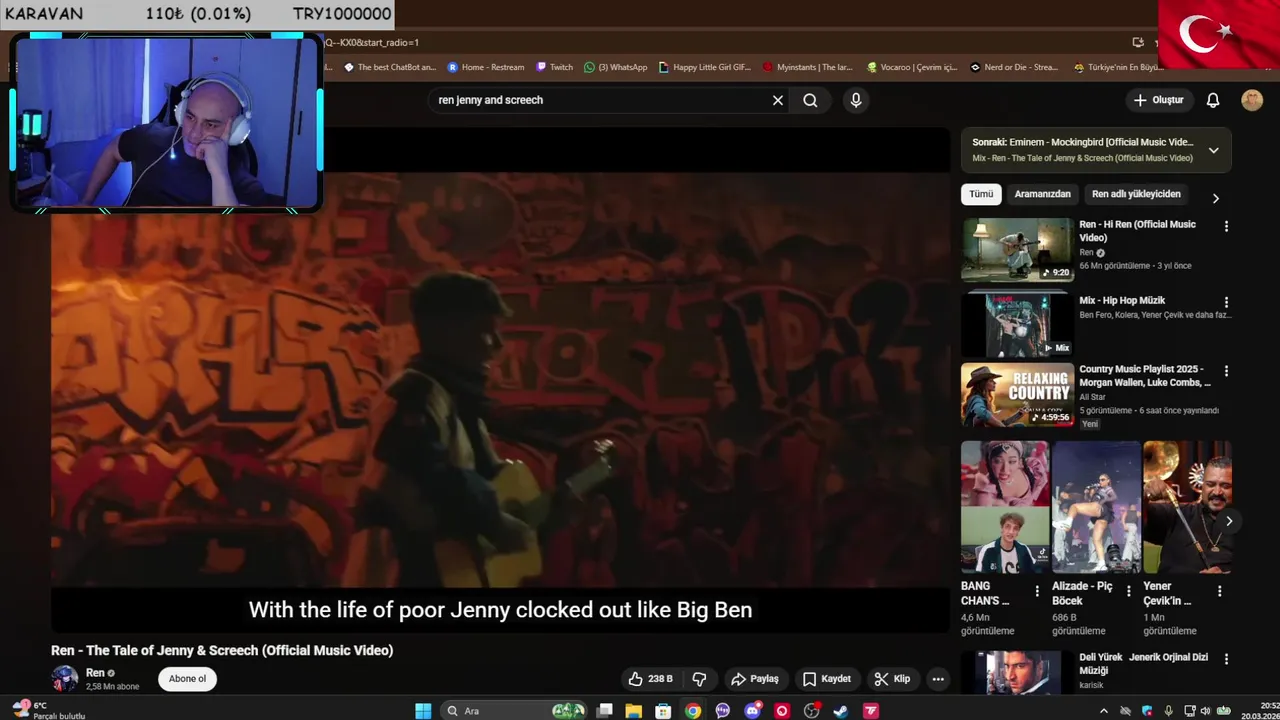Subscribe with the Abone ol button
The width and height of the screenshot is (1280, 720).
(187, 679)
